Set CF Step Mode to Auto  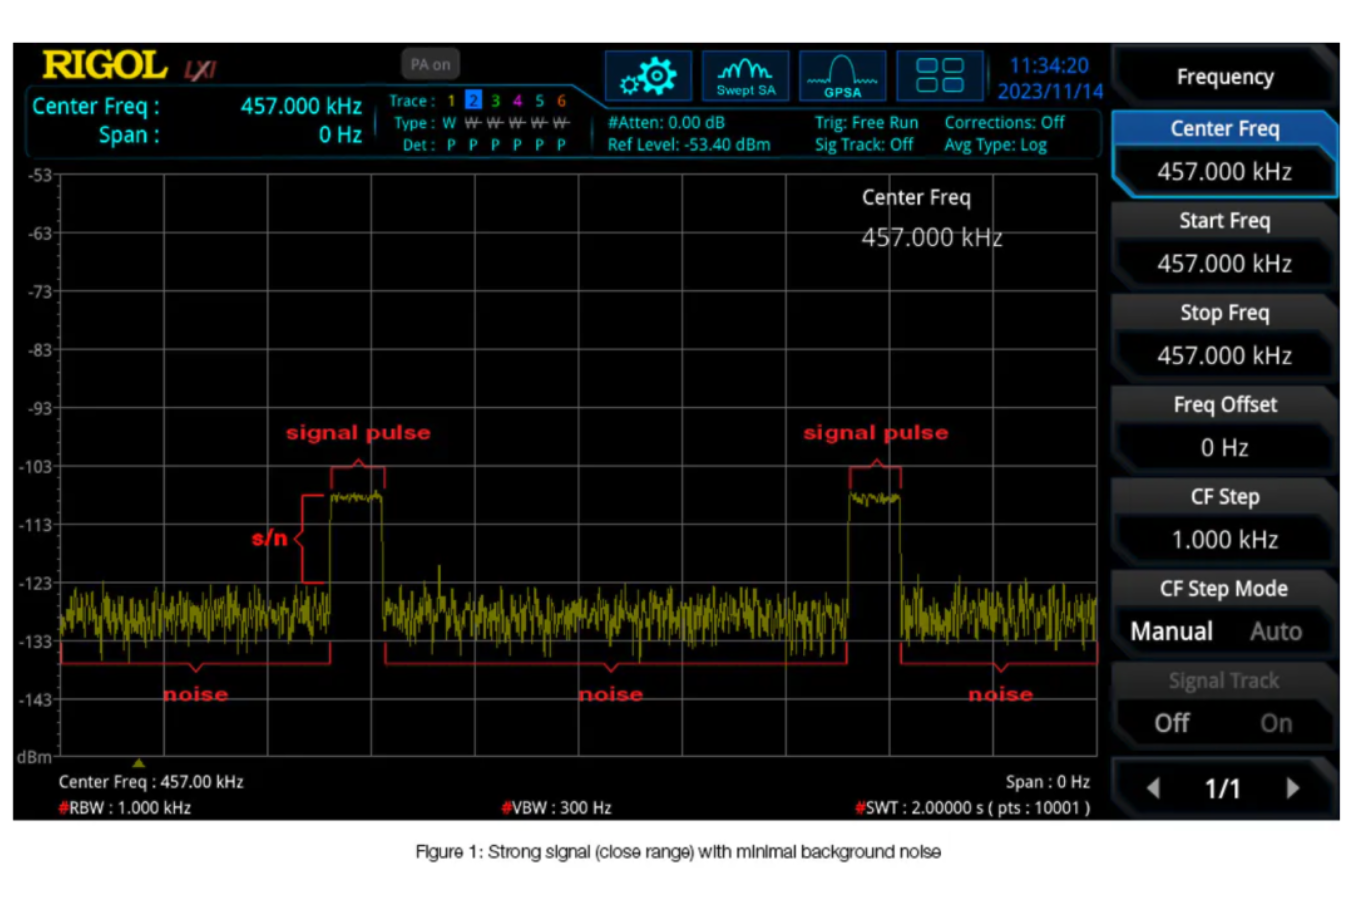1275,632
